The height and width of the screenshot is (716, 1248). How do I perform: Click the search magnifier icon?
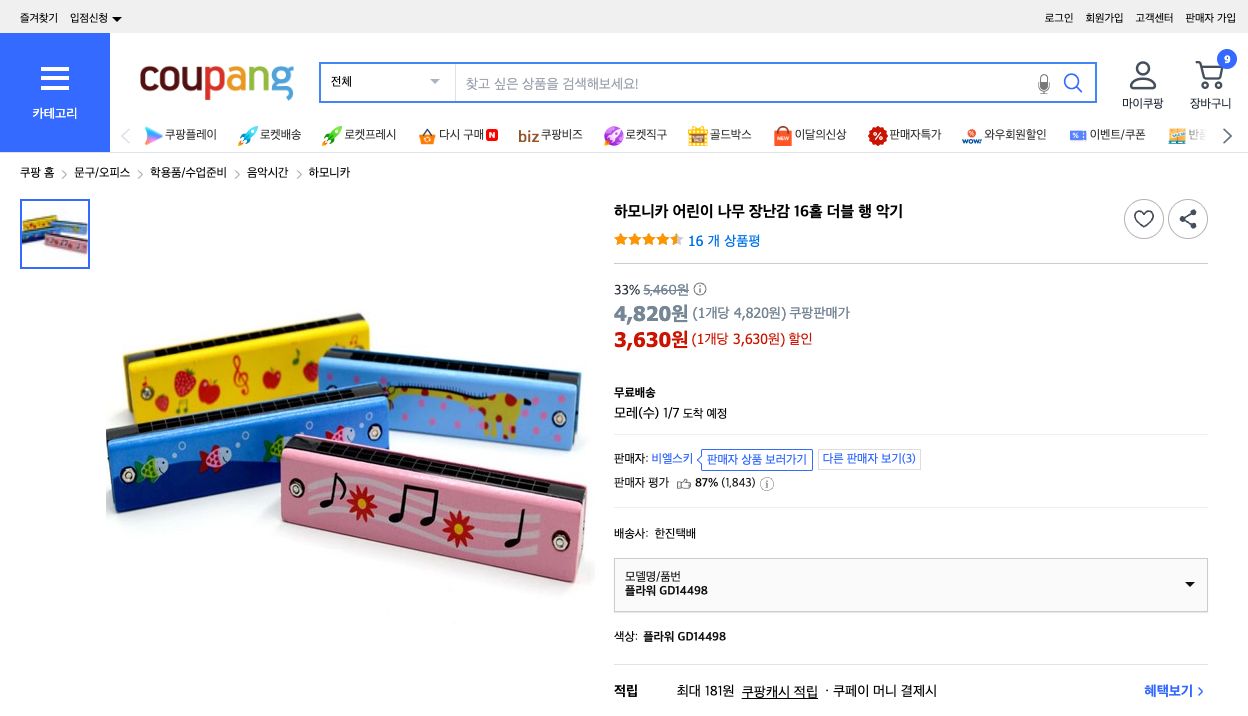pyautogui.click(x=1073, y=83)
